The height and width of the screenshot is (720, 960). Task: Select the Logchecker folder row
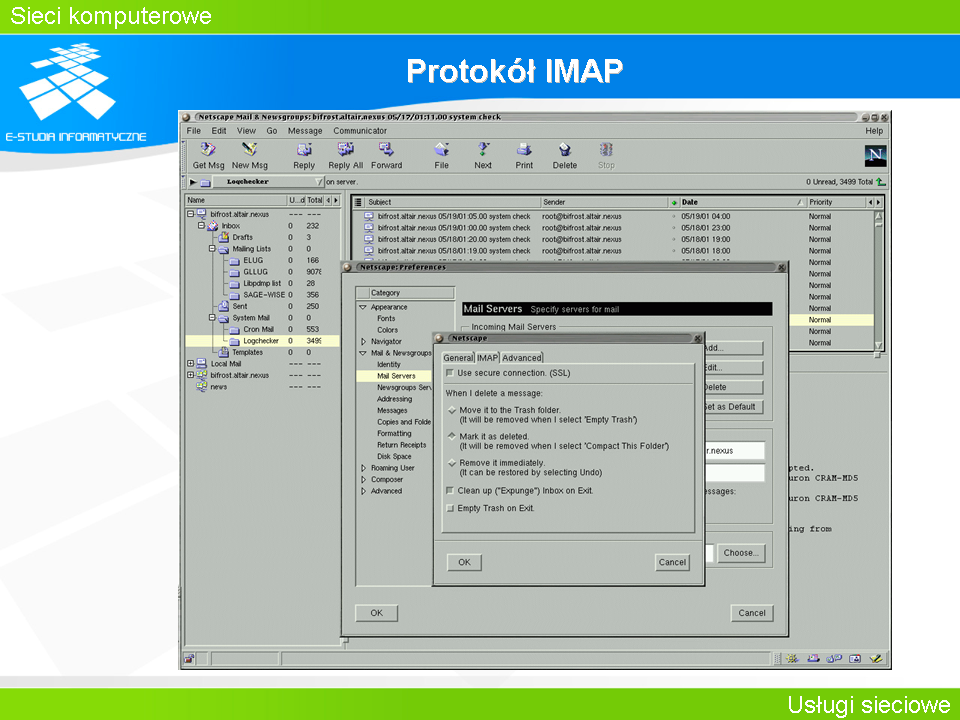coord(263,341)
